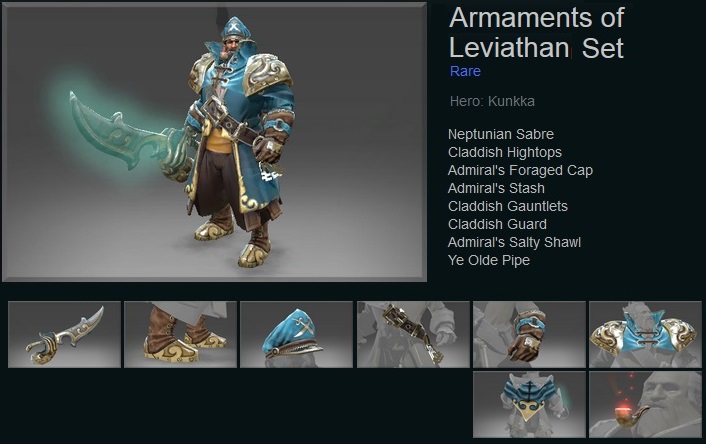Image resolution: width=706 pixels, height=444 pixels.
Task: Click the Claddish Gauntlets list entry
Action: click(508, 206)
